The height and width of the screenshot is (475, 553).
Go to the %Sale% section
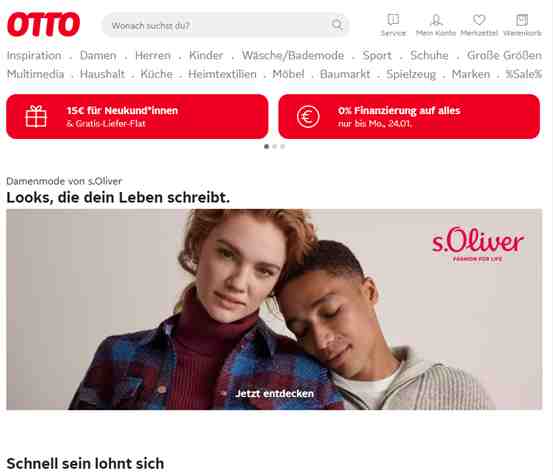(523, 74)
